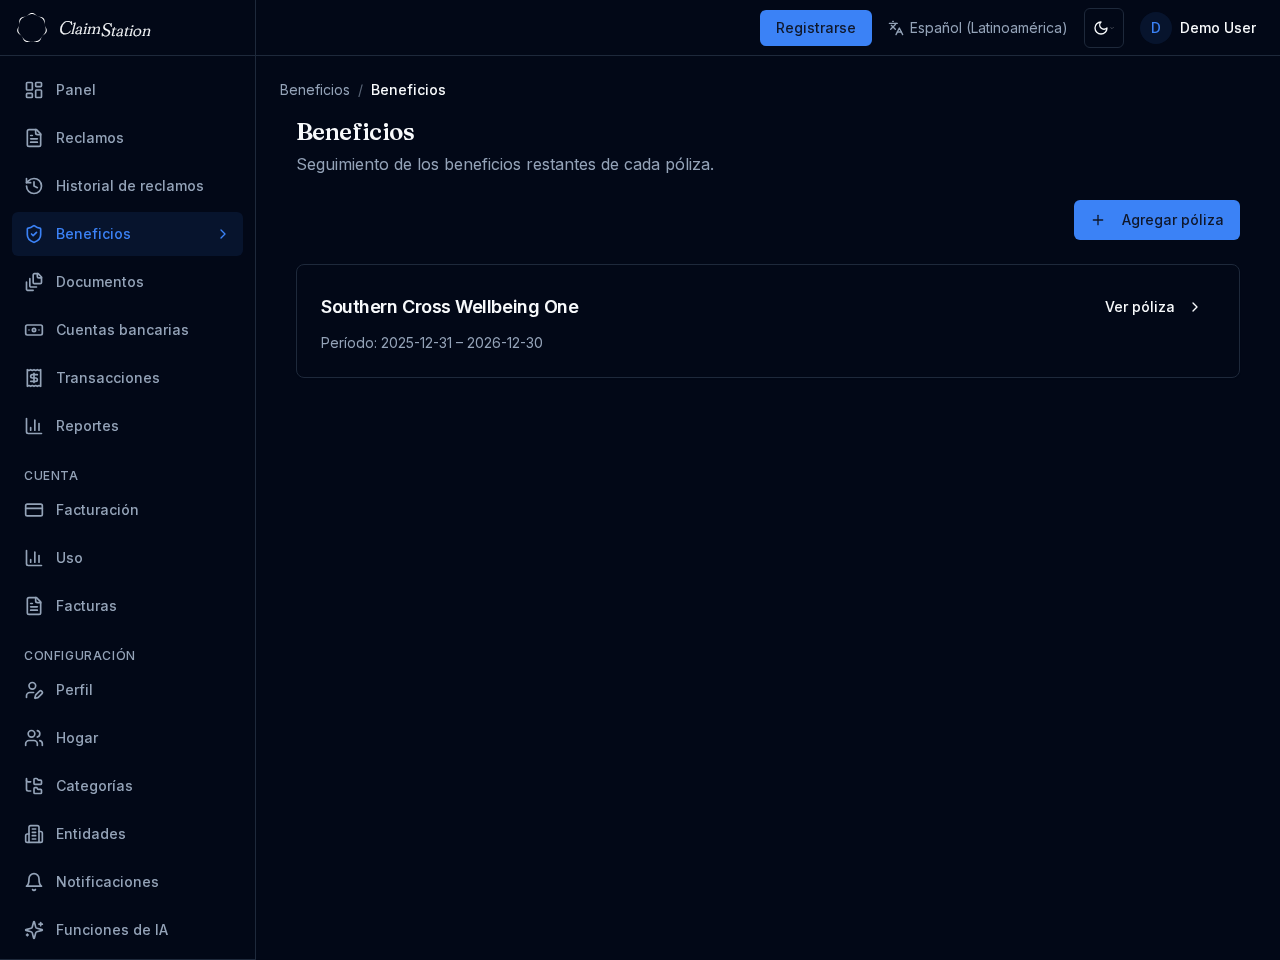Open the Español language selector

coord(977,28)
